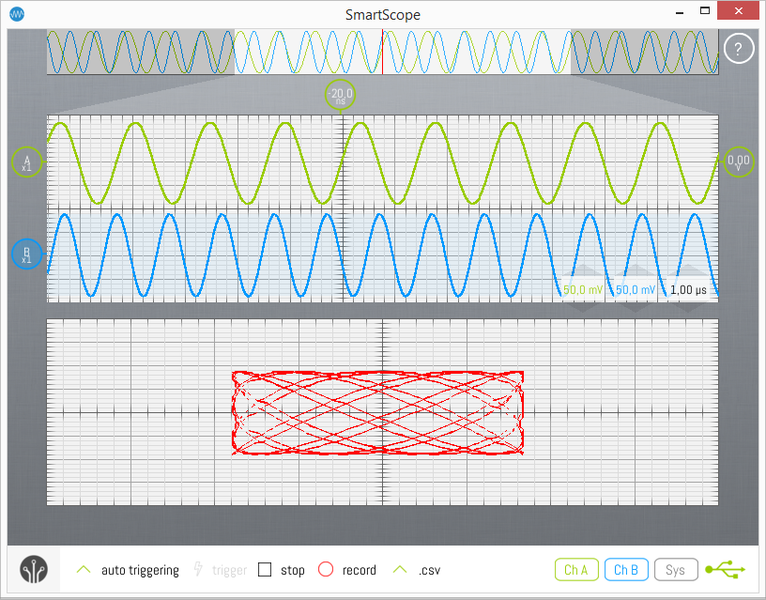Image resolution: width=766 pixels, height=600 pixels.
Task: Click the blue 50,0 mV scale label
Action: (x=635, y=289)
